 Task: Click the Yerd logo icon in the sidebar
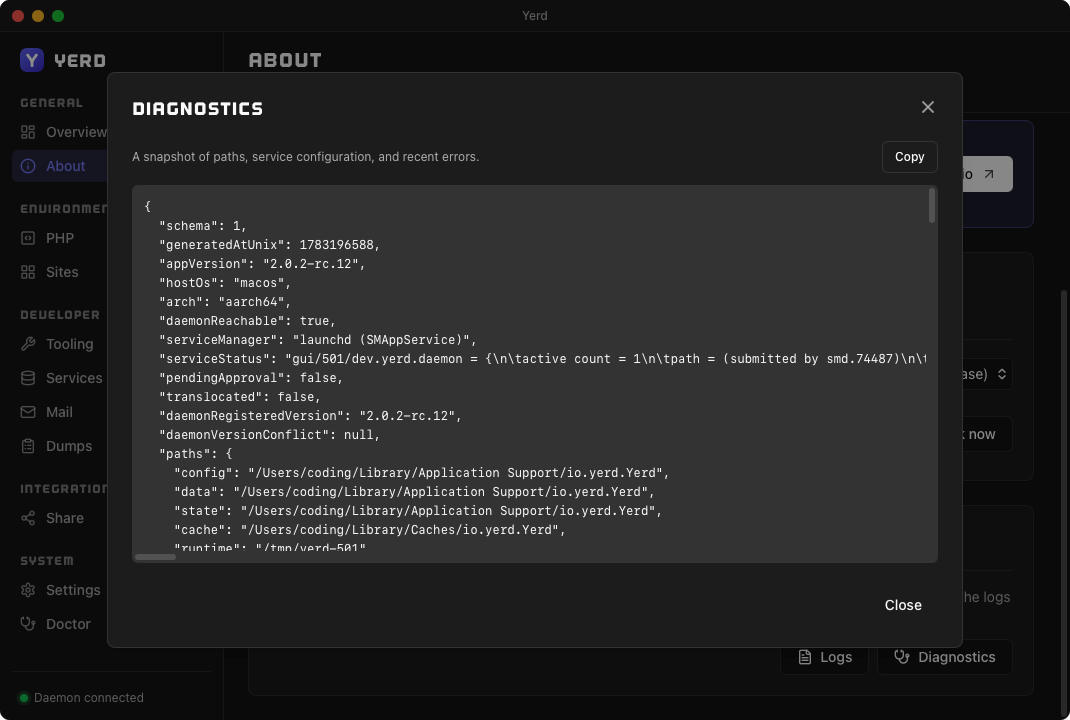(31, 60)
